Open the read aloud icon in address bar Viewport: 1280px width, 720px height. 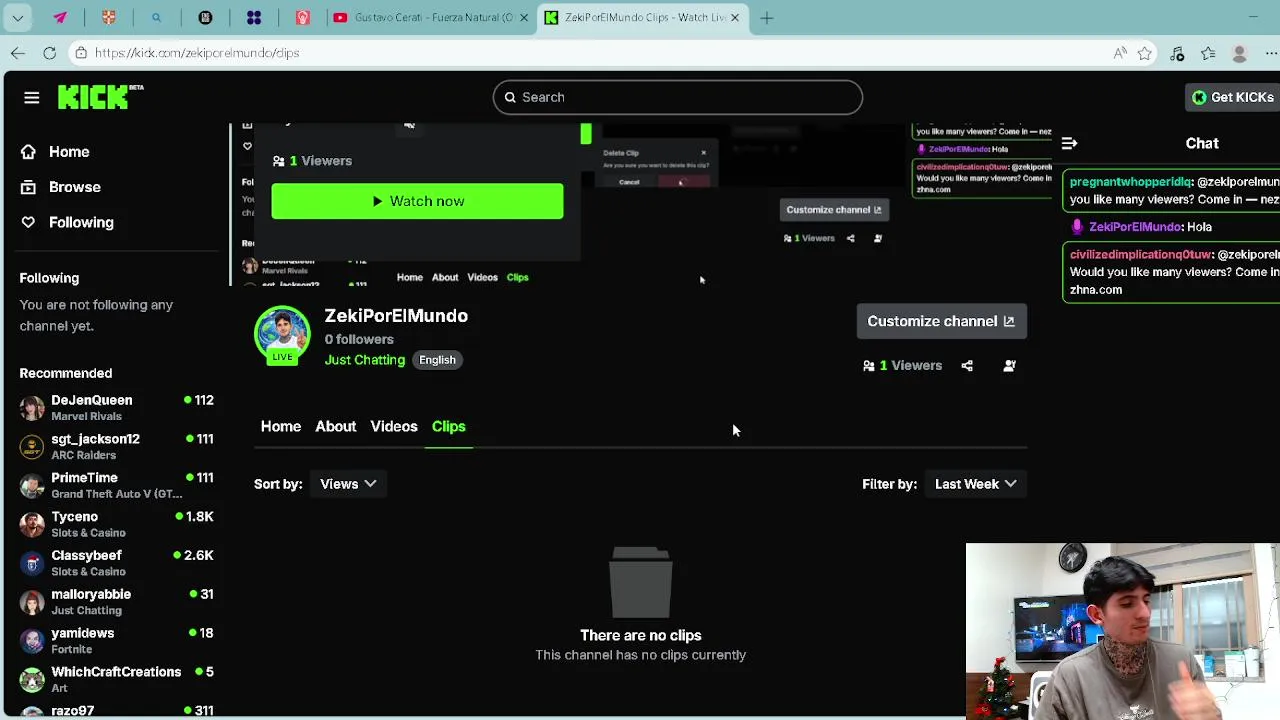pyautogui.click(x=1120, y=53)
